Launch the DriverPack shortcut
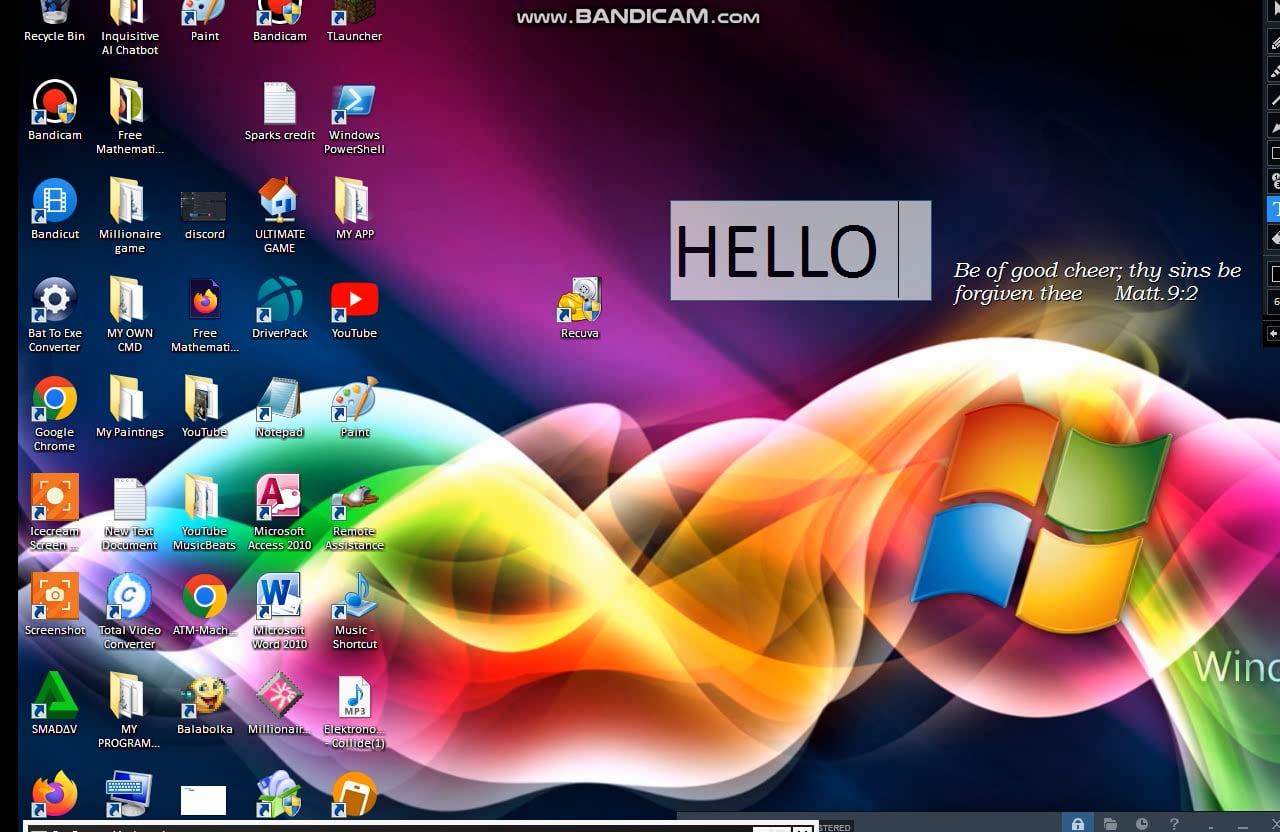 279,309
